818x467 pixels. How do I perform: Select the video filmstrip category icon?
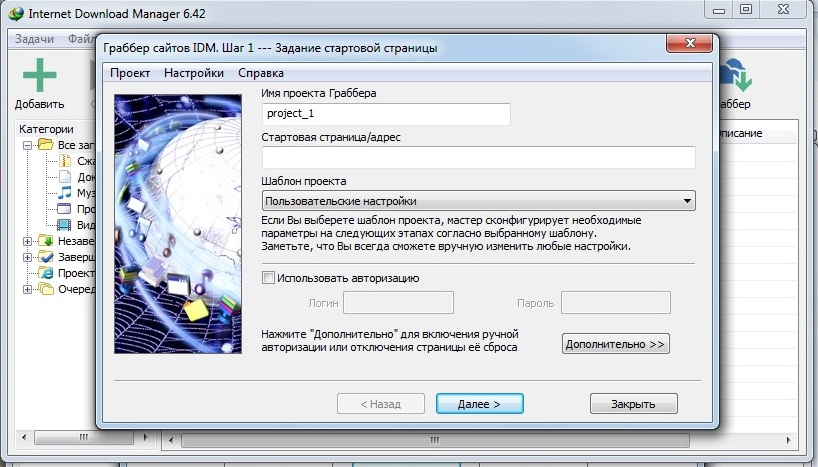[x=64, y=225]
